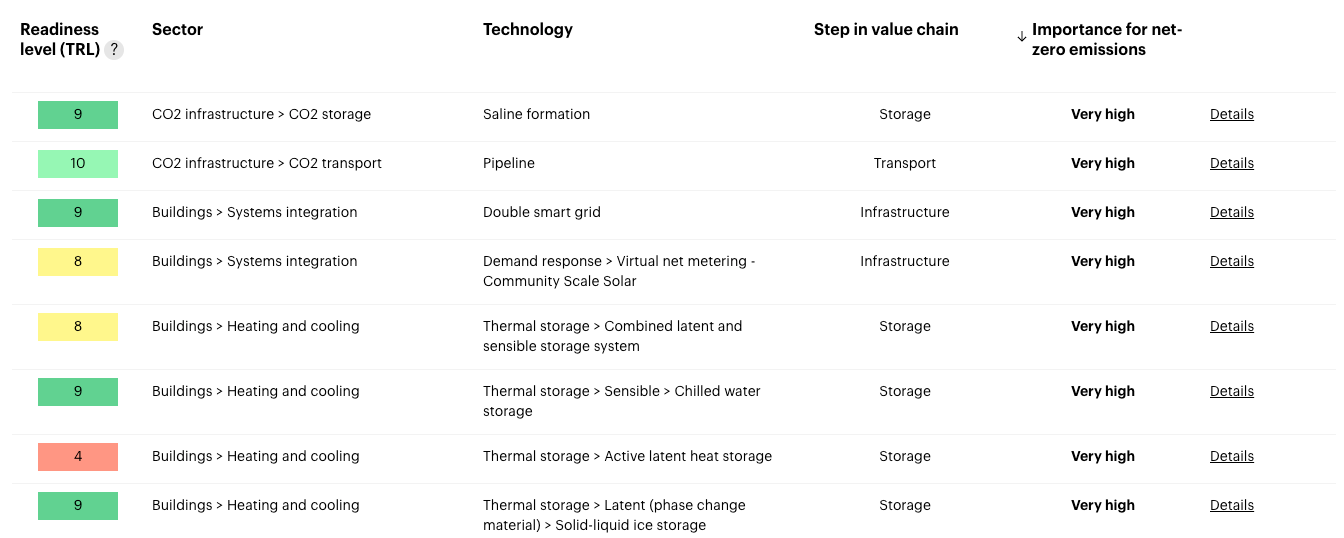Viewport: 1344px width, 538px height.
Task: Click the red TRL 4 badge
Action: coord(78,456)
